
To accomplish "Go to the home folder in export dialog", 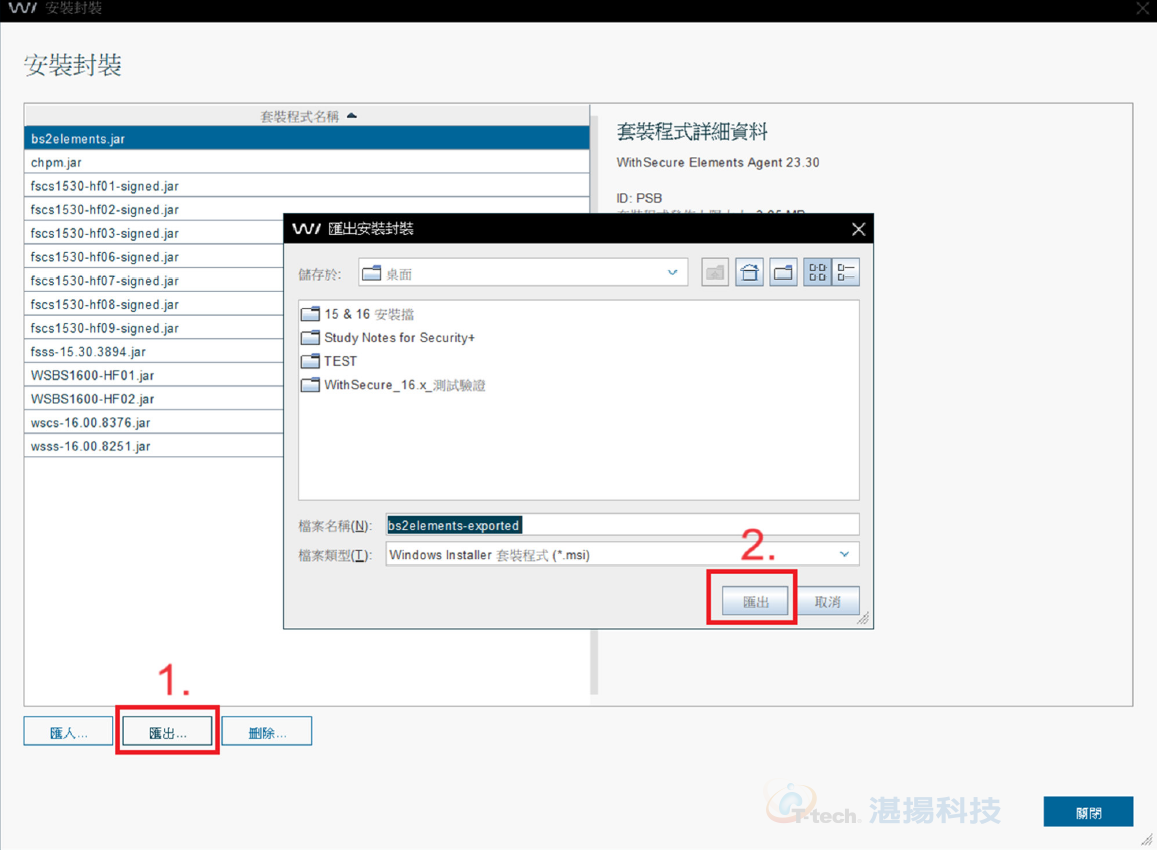I will [x=749, y=272].
